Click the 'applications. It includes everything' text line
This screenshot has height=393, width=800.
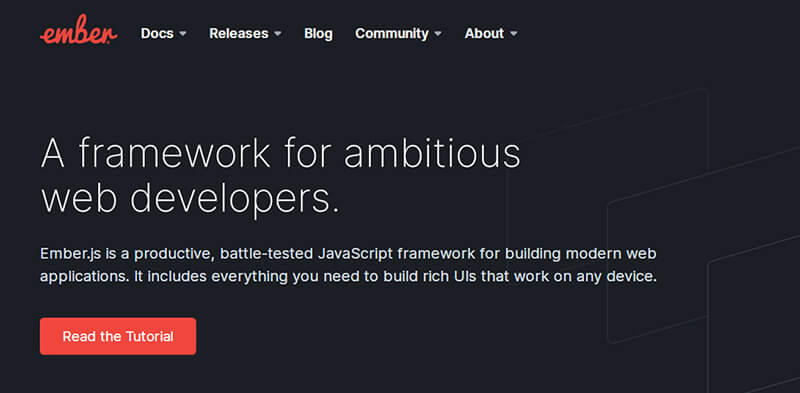[348, 277]
